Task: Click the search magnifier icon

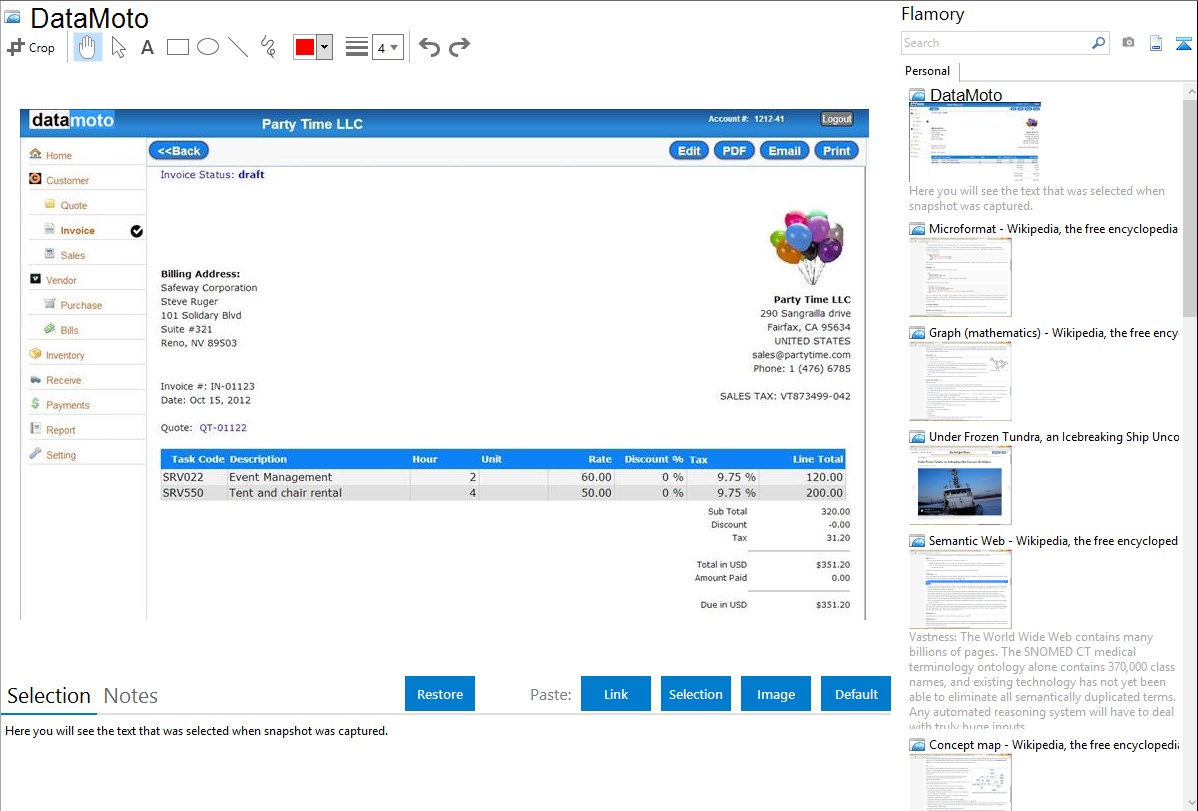Action: pos(1099,43)
